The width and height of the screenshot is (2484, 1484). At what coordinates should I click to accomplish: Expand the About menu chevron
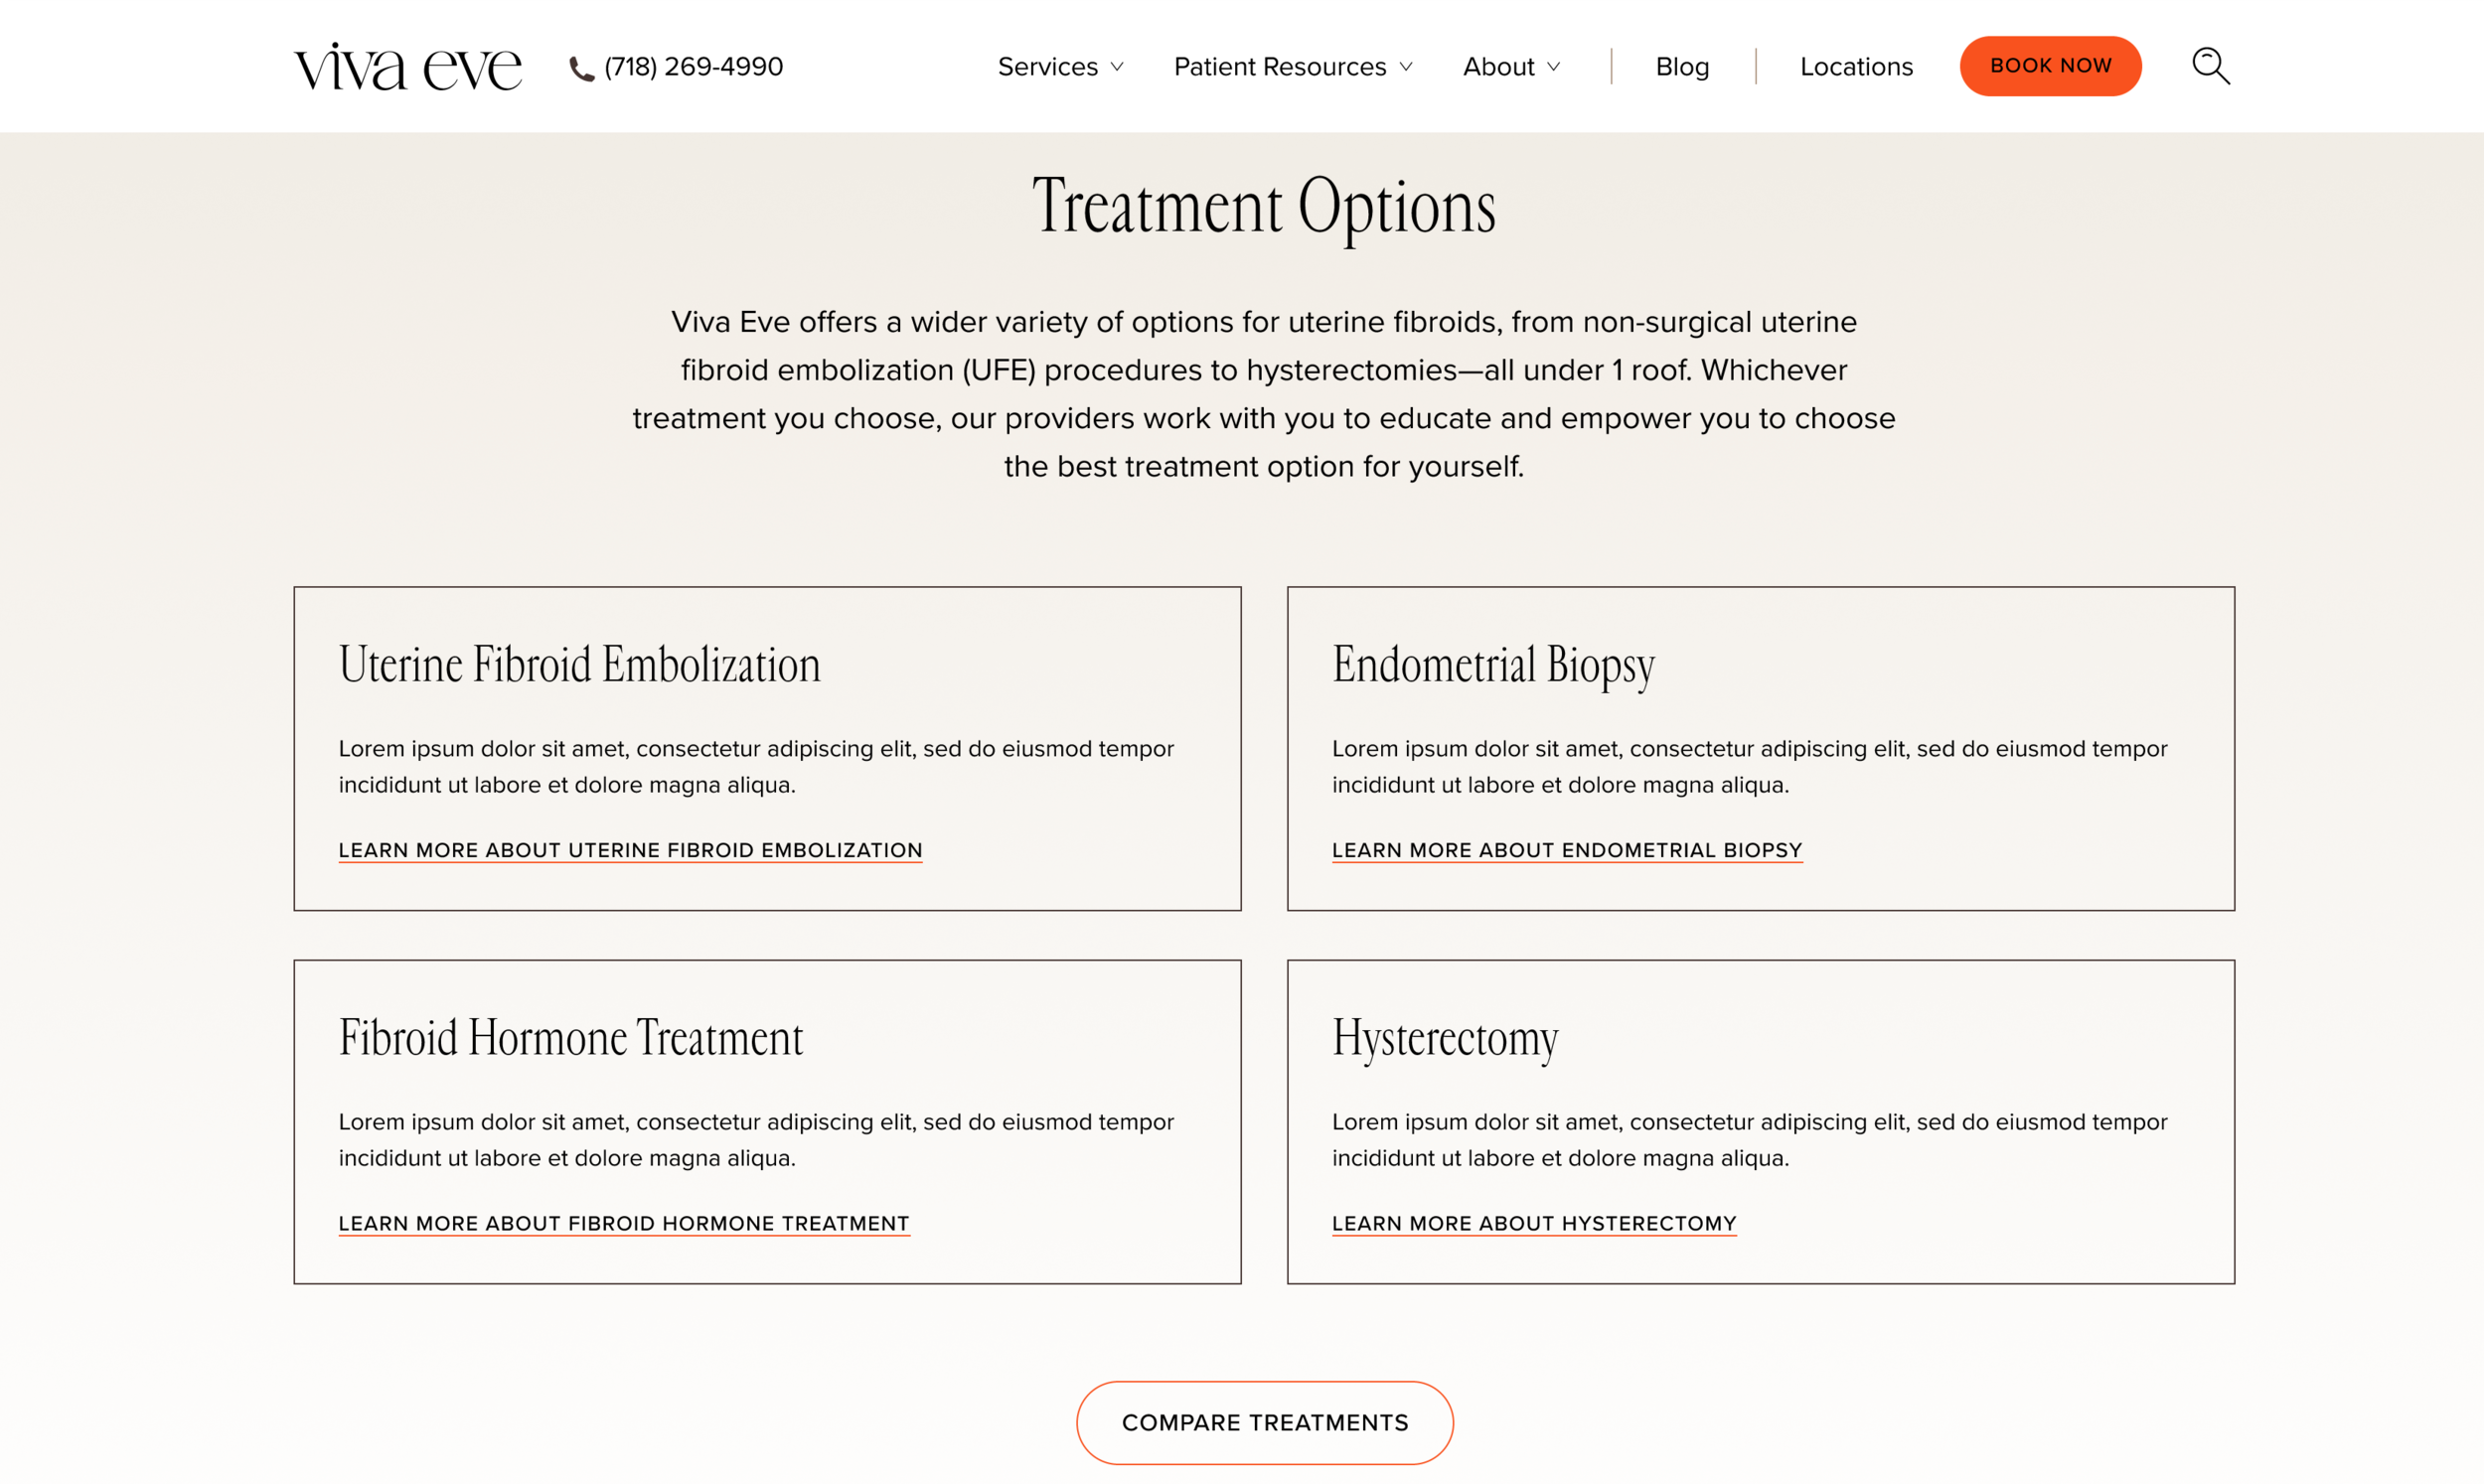(x=1553, y=67)
